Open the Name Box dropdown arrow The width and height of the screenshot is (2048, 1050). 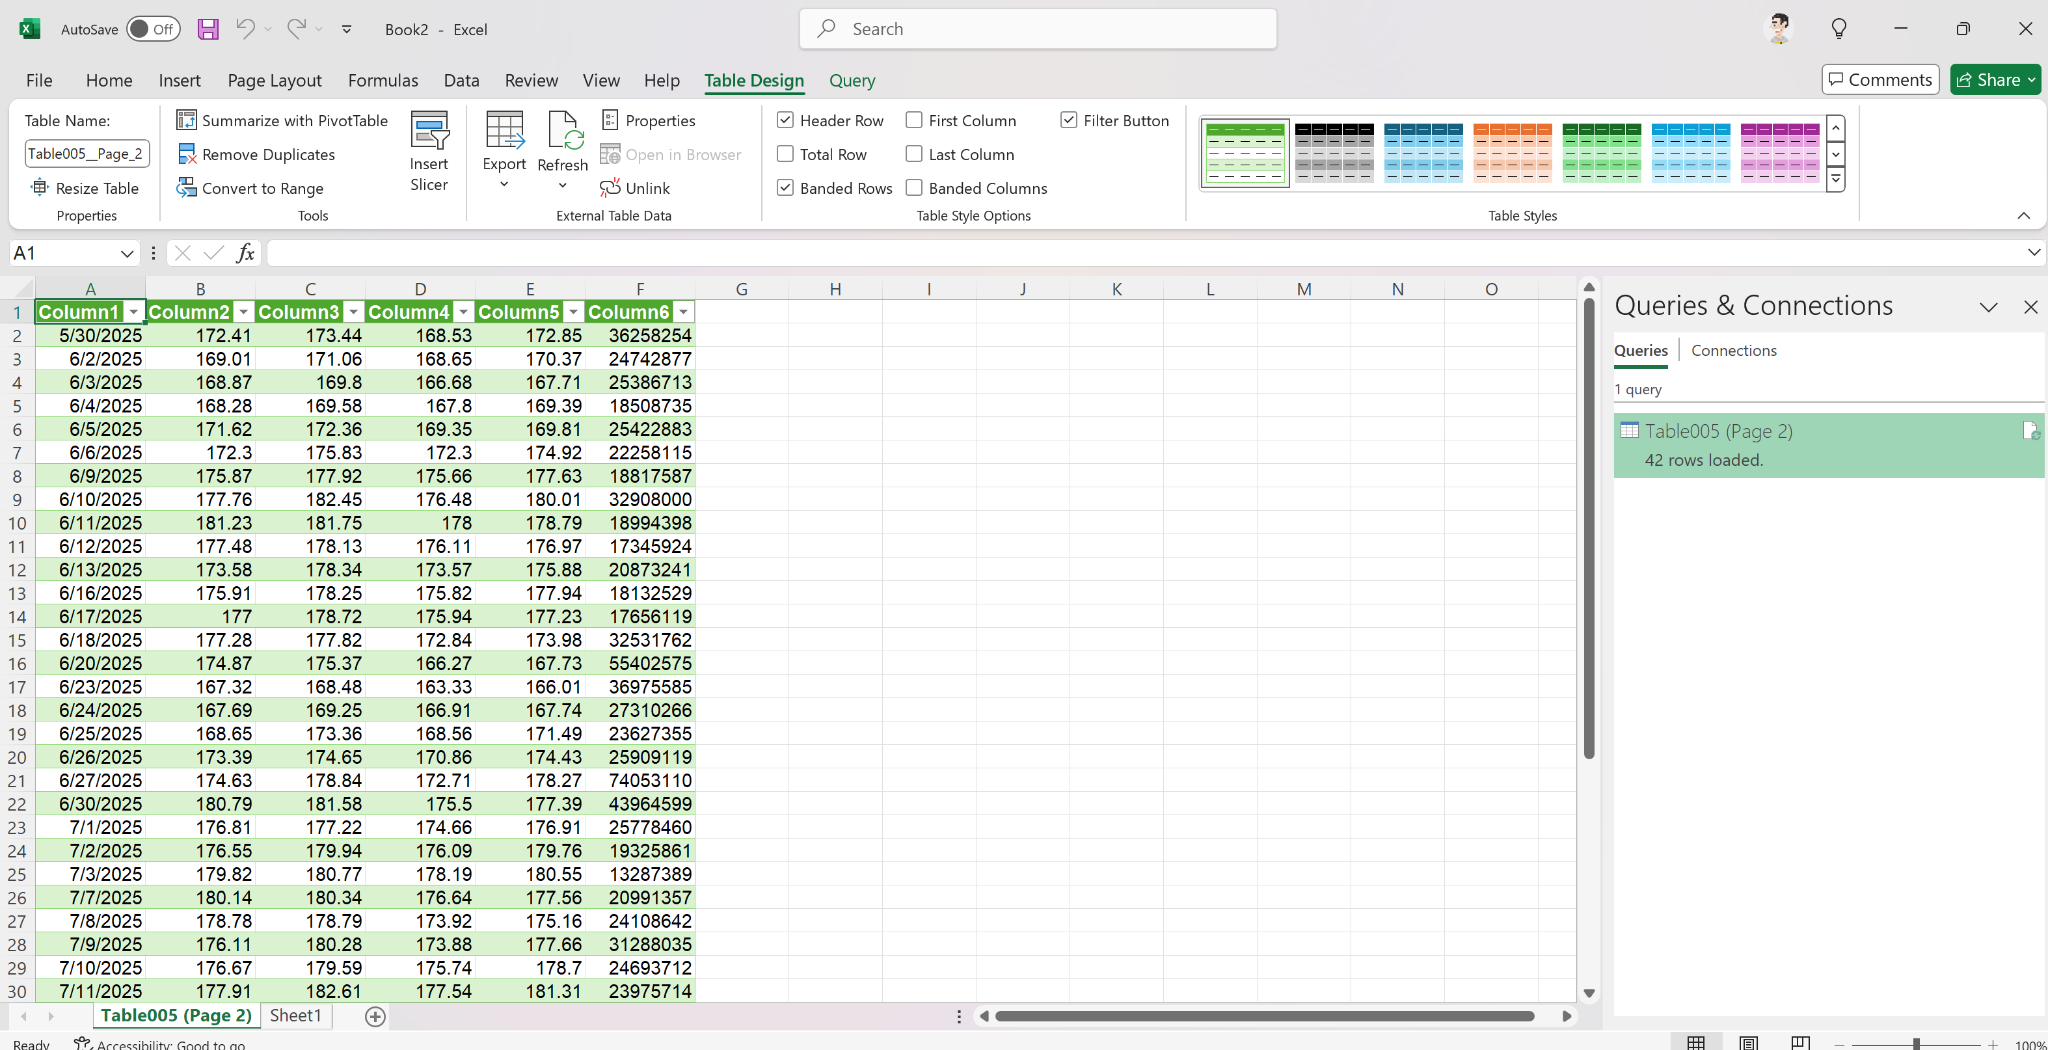click(127, 253)
